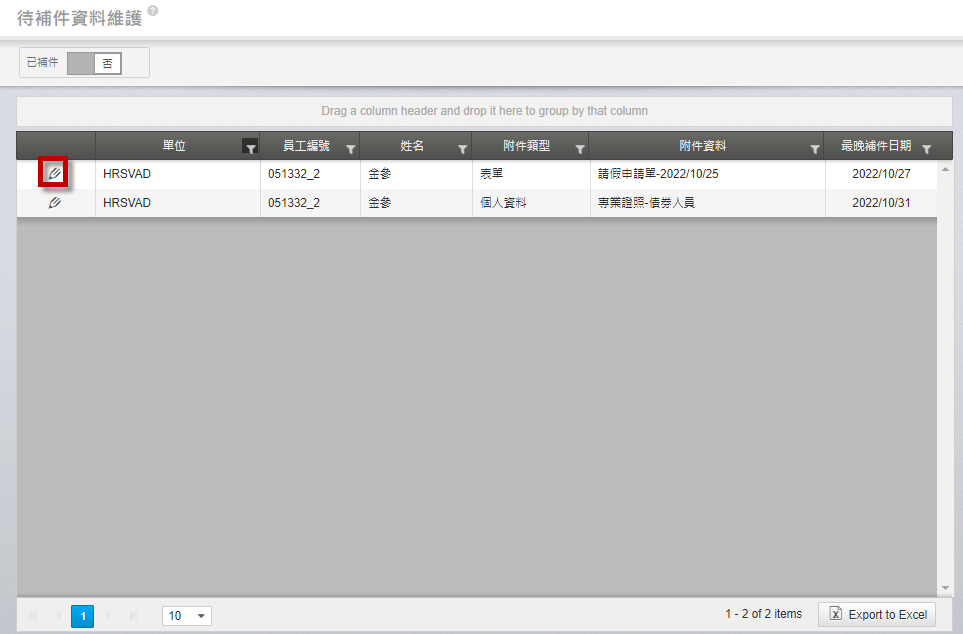Open filter for 員工編號 column
The height and width of the screenshot is (634, 963).
pyautogui.click(x=350, y=148)
